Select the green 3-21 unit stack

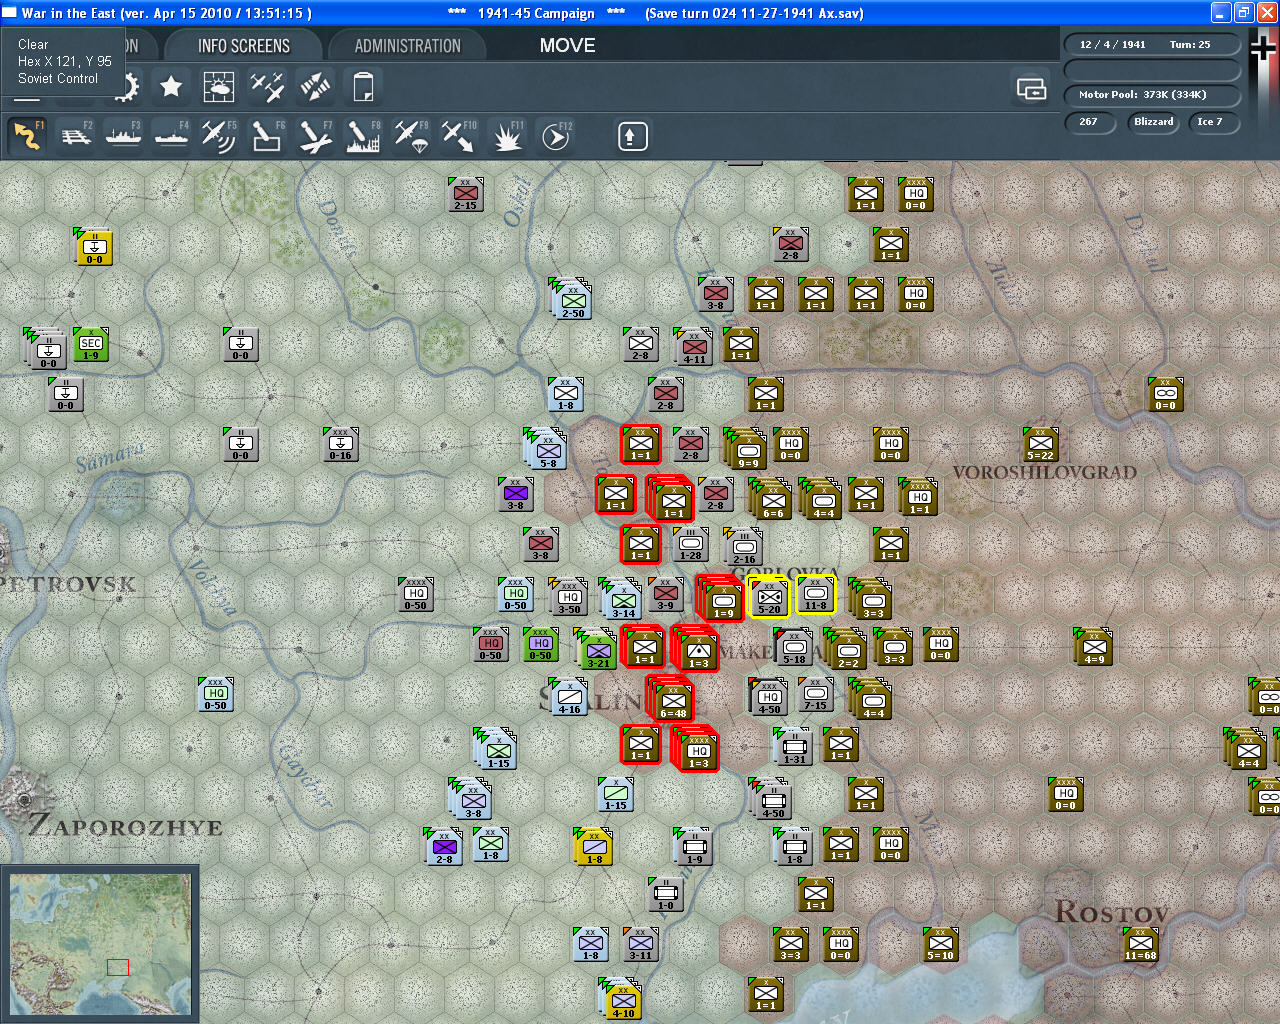click(597, 649)
